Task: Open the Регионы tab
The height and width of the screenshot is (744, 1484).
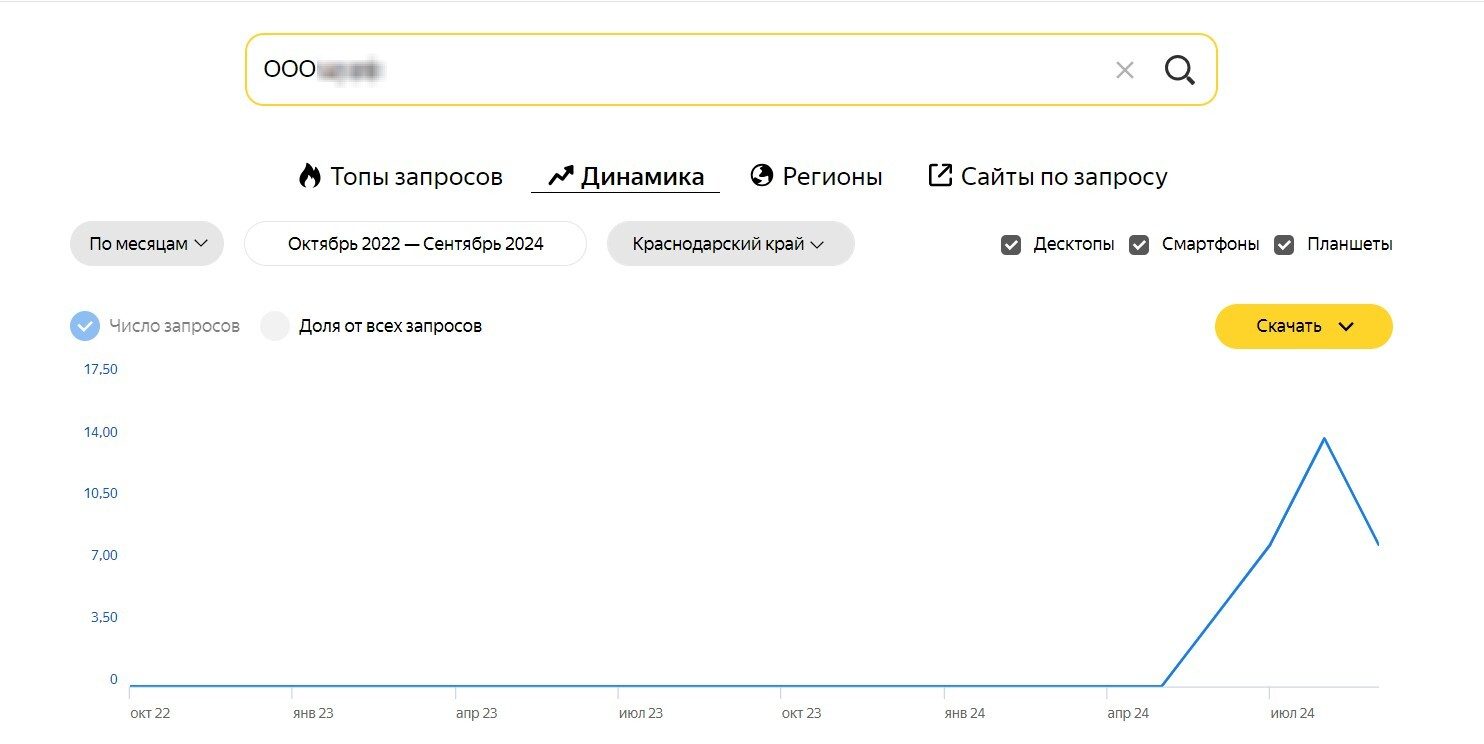Action: [x=832, y=177]
